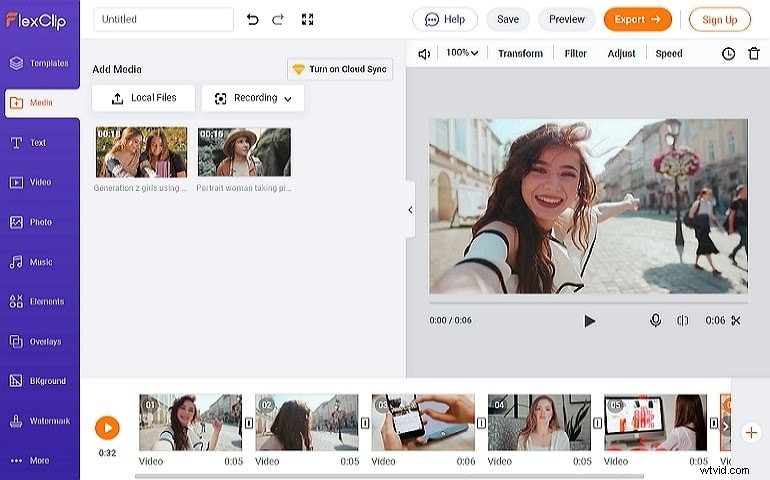Mute the video with the speaker icon
Image resolution: width=770 pixels, height=480 pixels.
[x=424, y=53]
